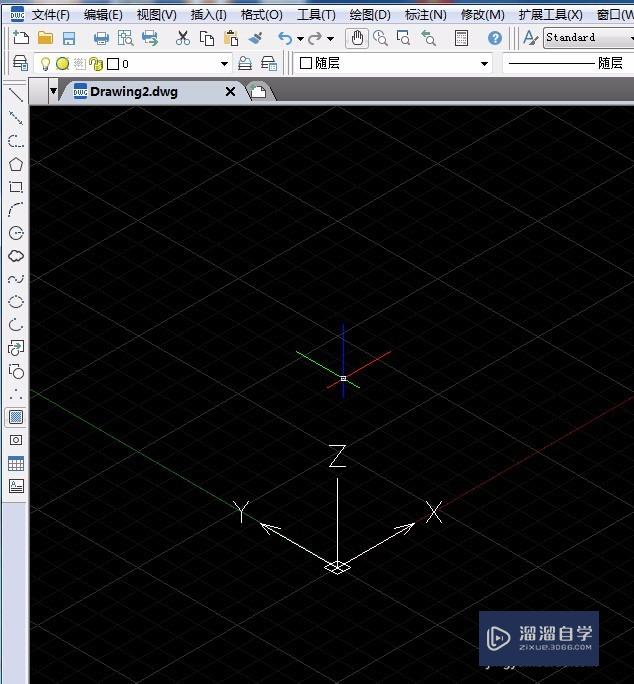Click the match properties brush icon
Viewport: 634px width, 684px height.
pos(255,38)
